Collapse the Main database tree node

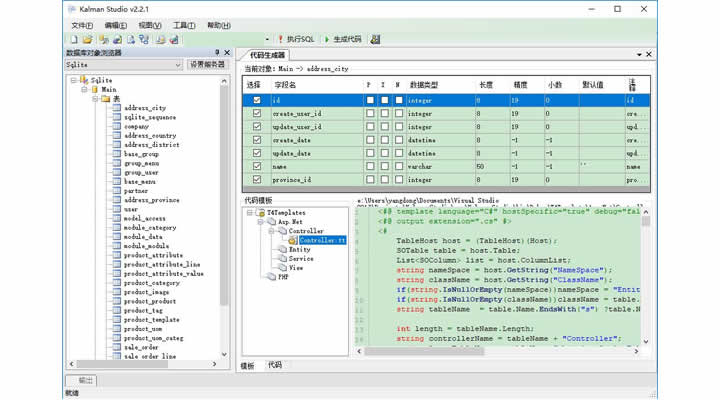[85, 89]
